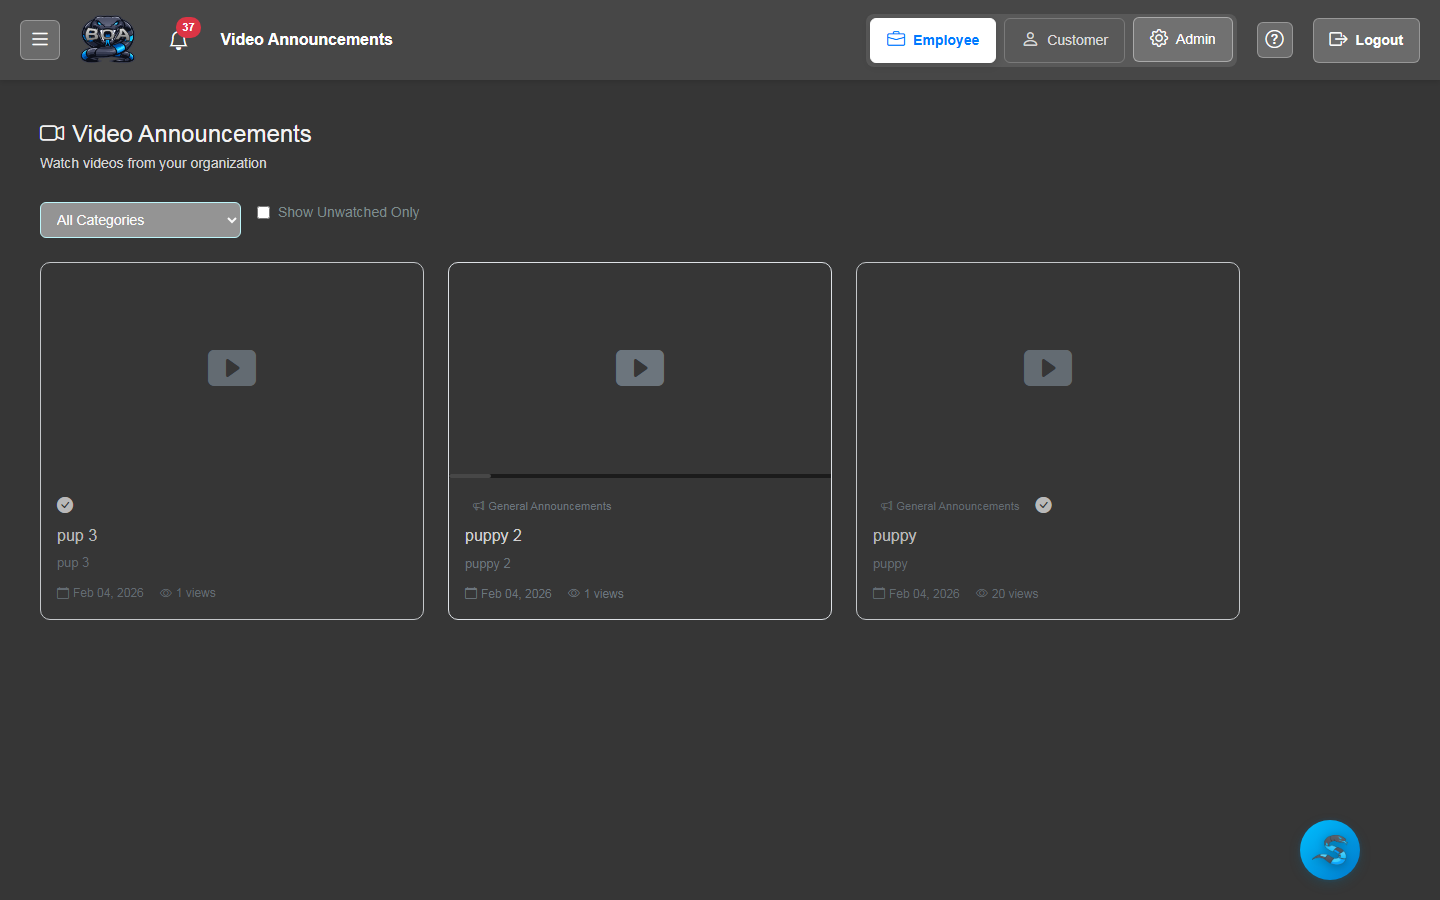Toggle the watched checkmark on 'pup 3'

[x=65, y=505]
